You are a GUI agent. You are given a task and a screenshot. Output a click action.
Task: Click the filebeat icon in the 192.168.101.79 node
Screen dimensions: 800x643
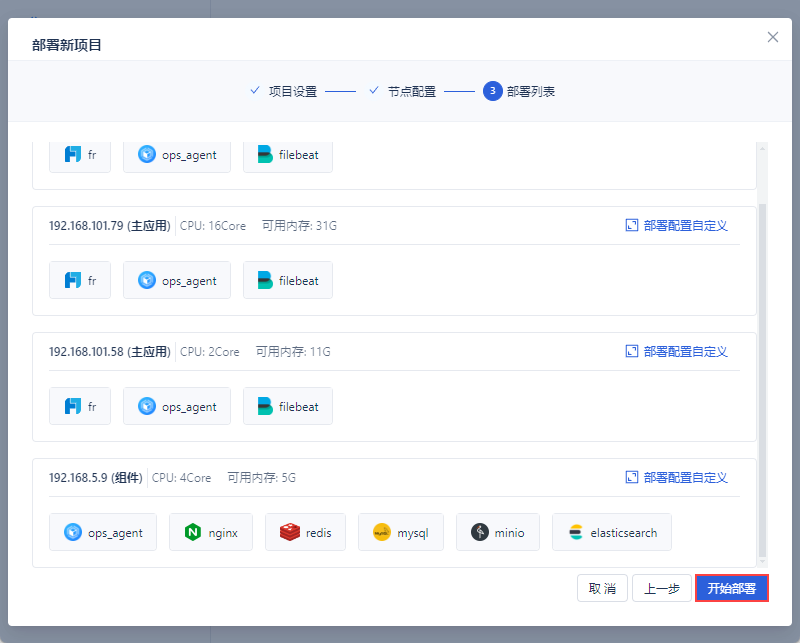coord(265,280)
